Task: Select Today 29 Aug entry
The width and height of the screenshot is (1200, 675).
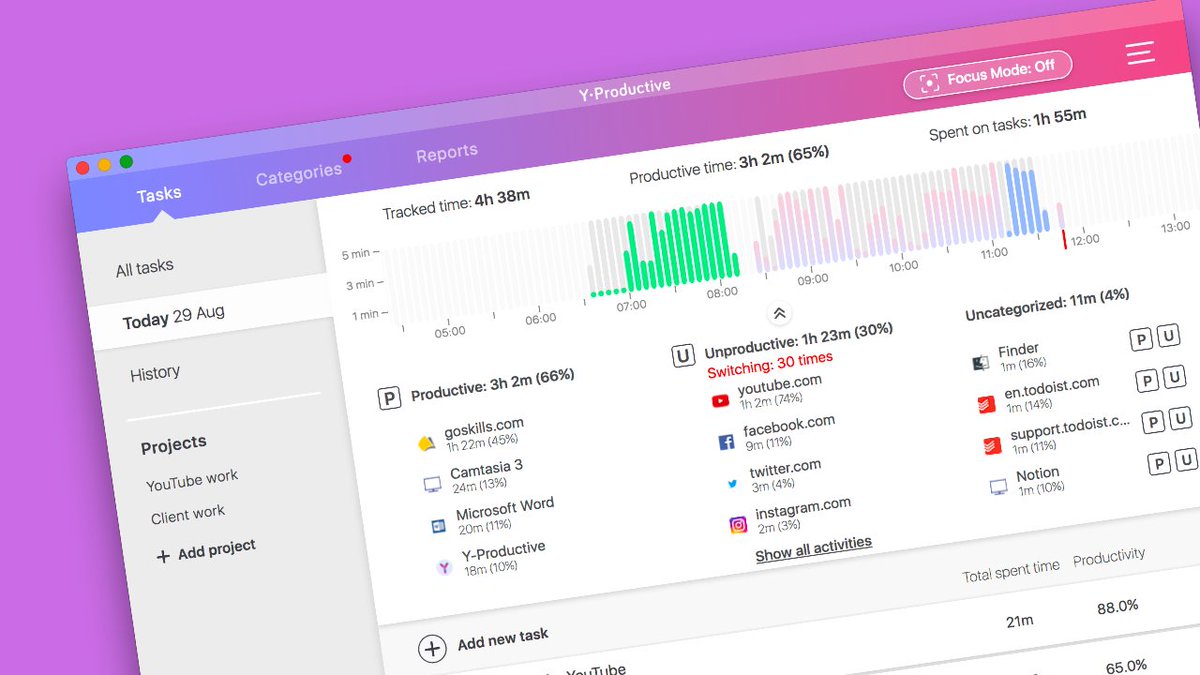Action: pos(173,317)
